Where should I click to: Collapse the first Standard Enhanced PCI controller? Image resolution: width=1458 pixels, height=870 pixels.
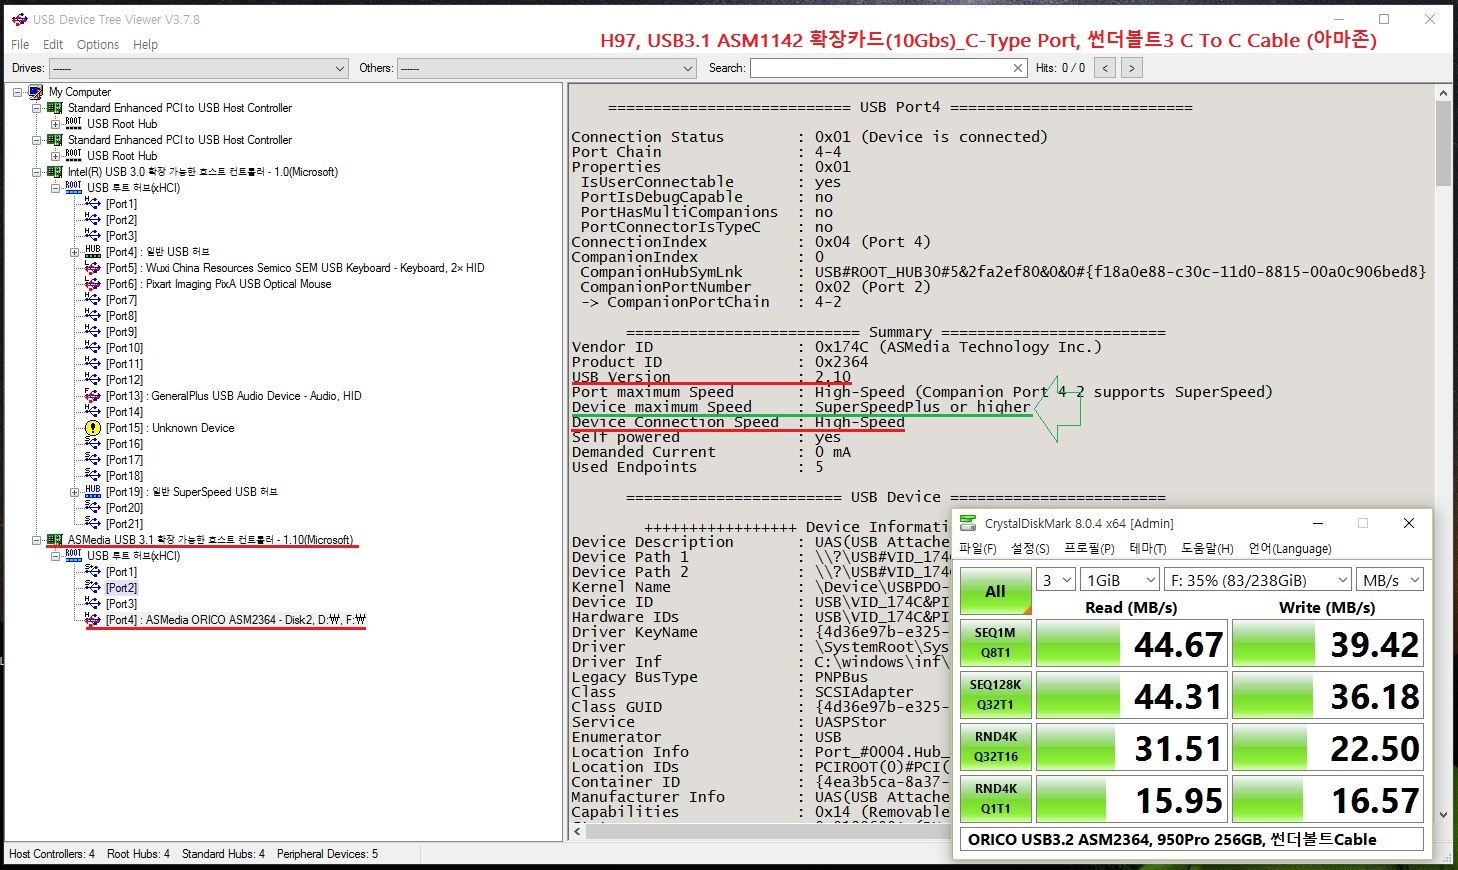click(36, 108)
